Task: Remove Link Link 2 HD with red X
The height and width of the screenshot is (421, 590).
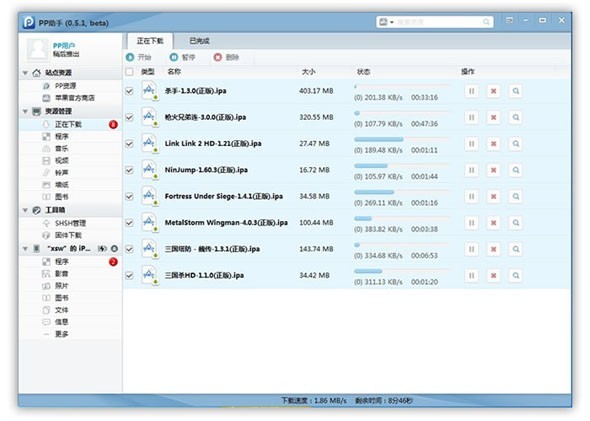Action: pyautogui.click(x=493, y=144)
